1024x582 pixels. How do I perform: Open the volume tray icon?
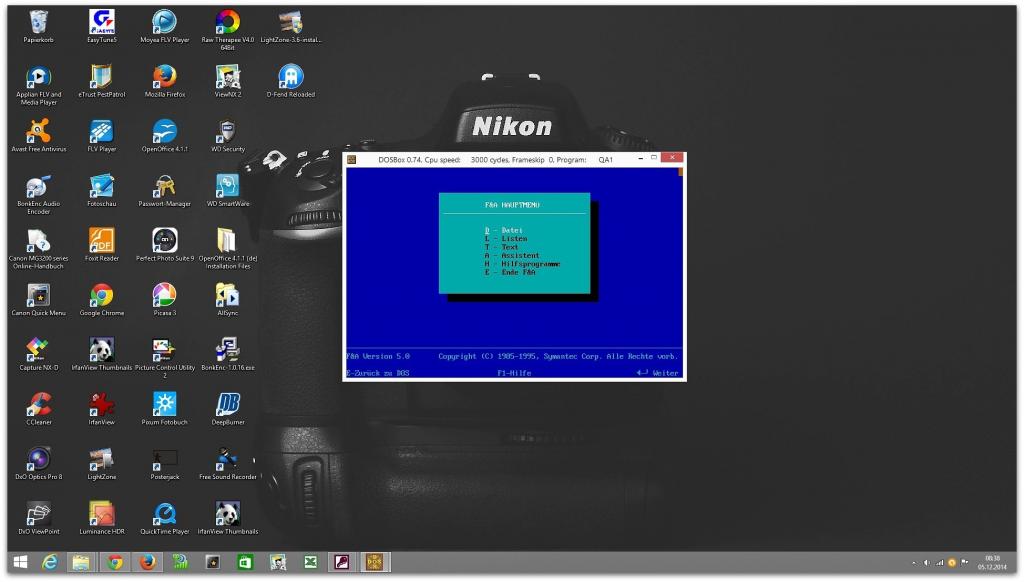click(926, 562)
